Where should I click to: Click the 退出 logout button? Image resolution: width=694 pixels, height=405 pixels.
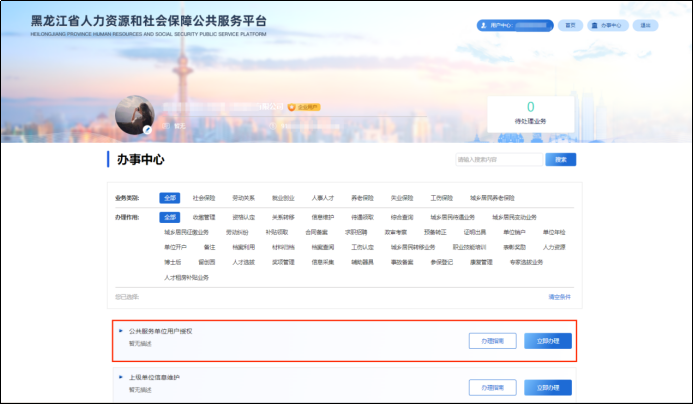coord(645,25)
